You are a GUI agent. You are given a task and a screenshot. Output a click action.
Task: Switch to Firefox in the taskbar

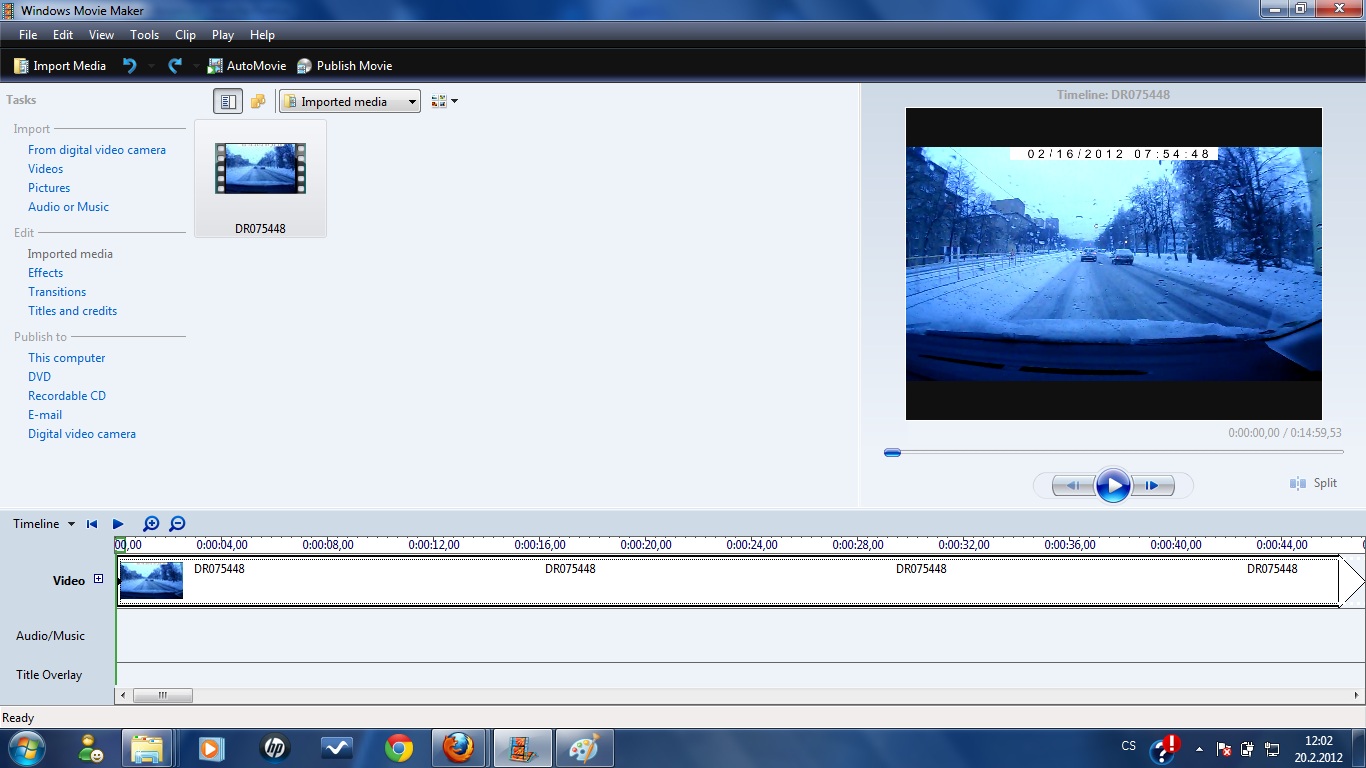pyautogui.click(x=458, y=748)
